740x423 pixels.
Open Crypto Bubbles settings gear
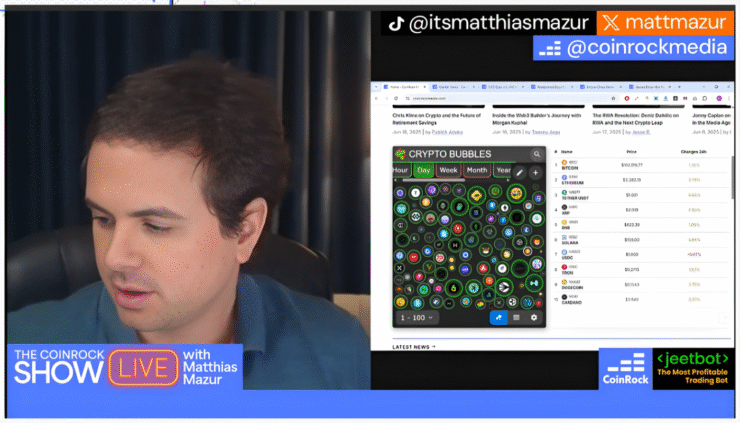tap(534, 318)
